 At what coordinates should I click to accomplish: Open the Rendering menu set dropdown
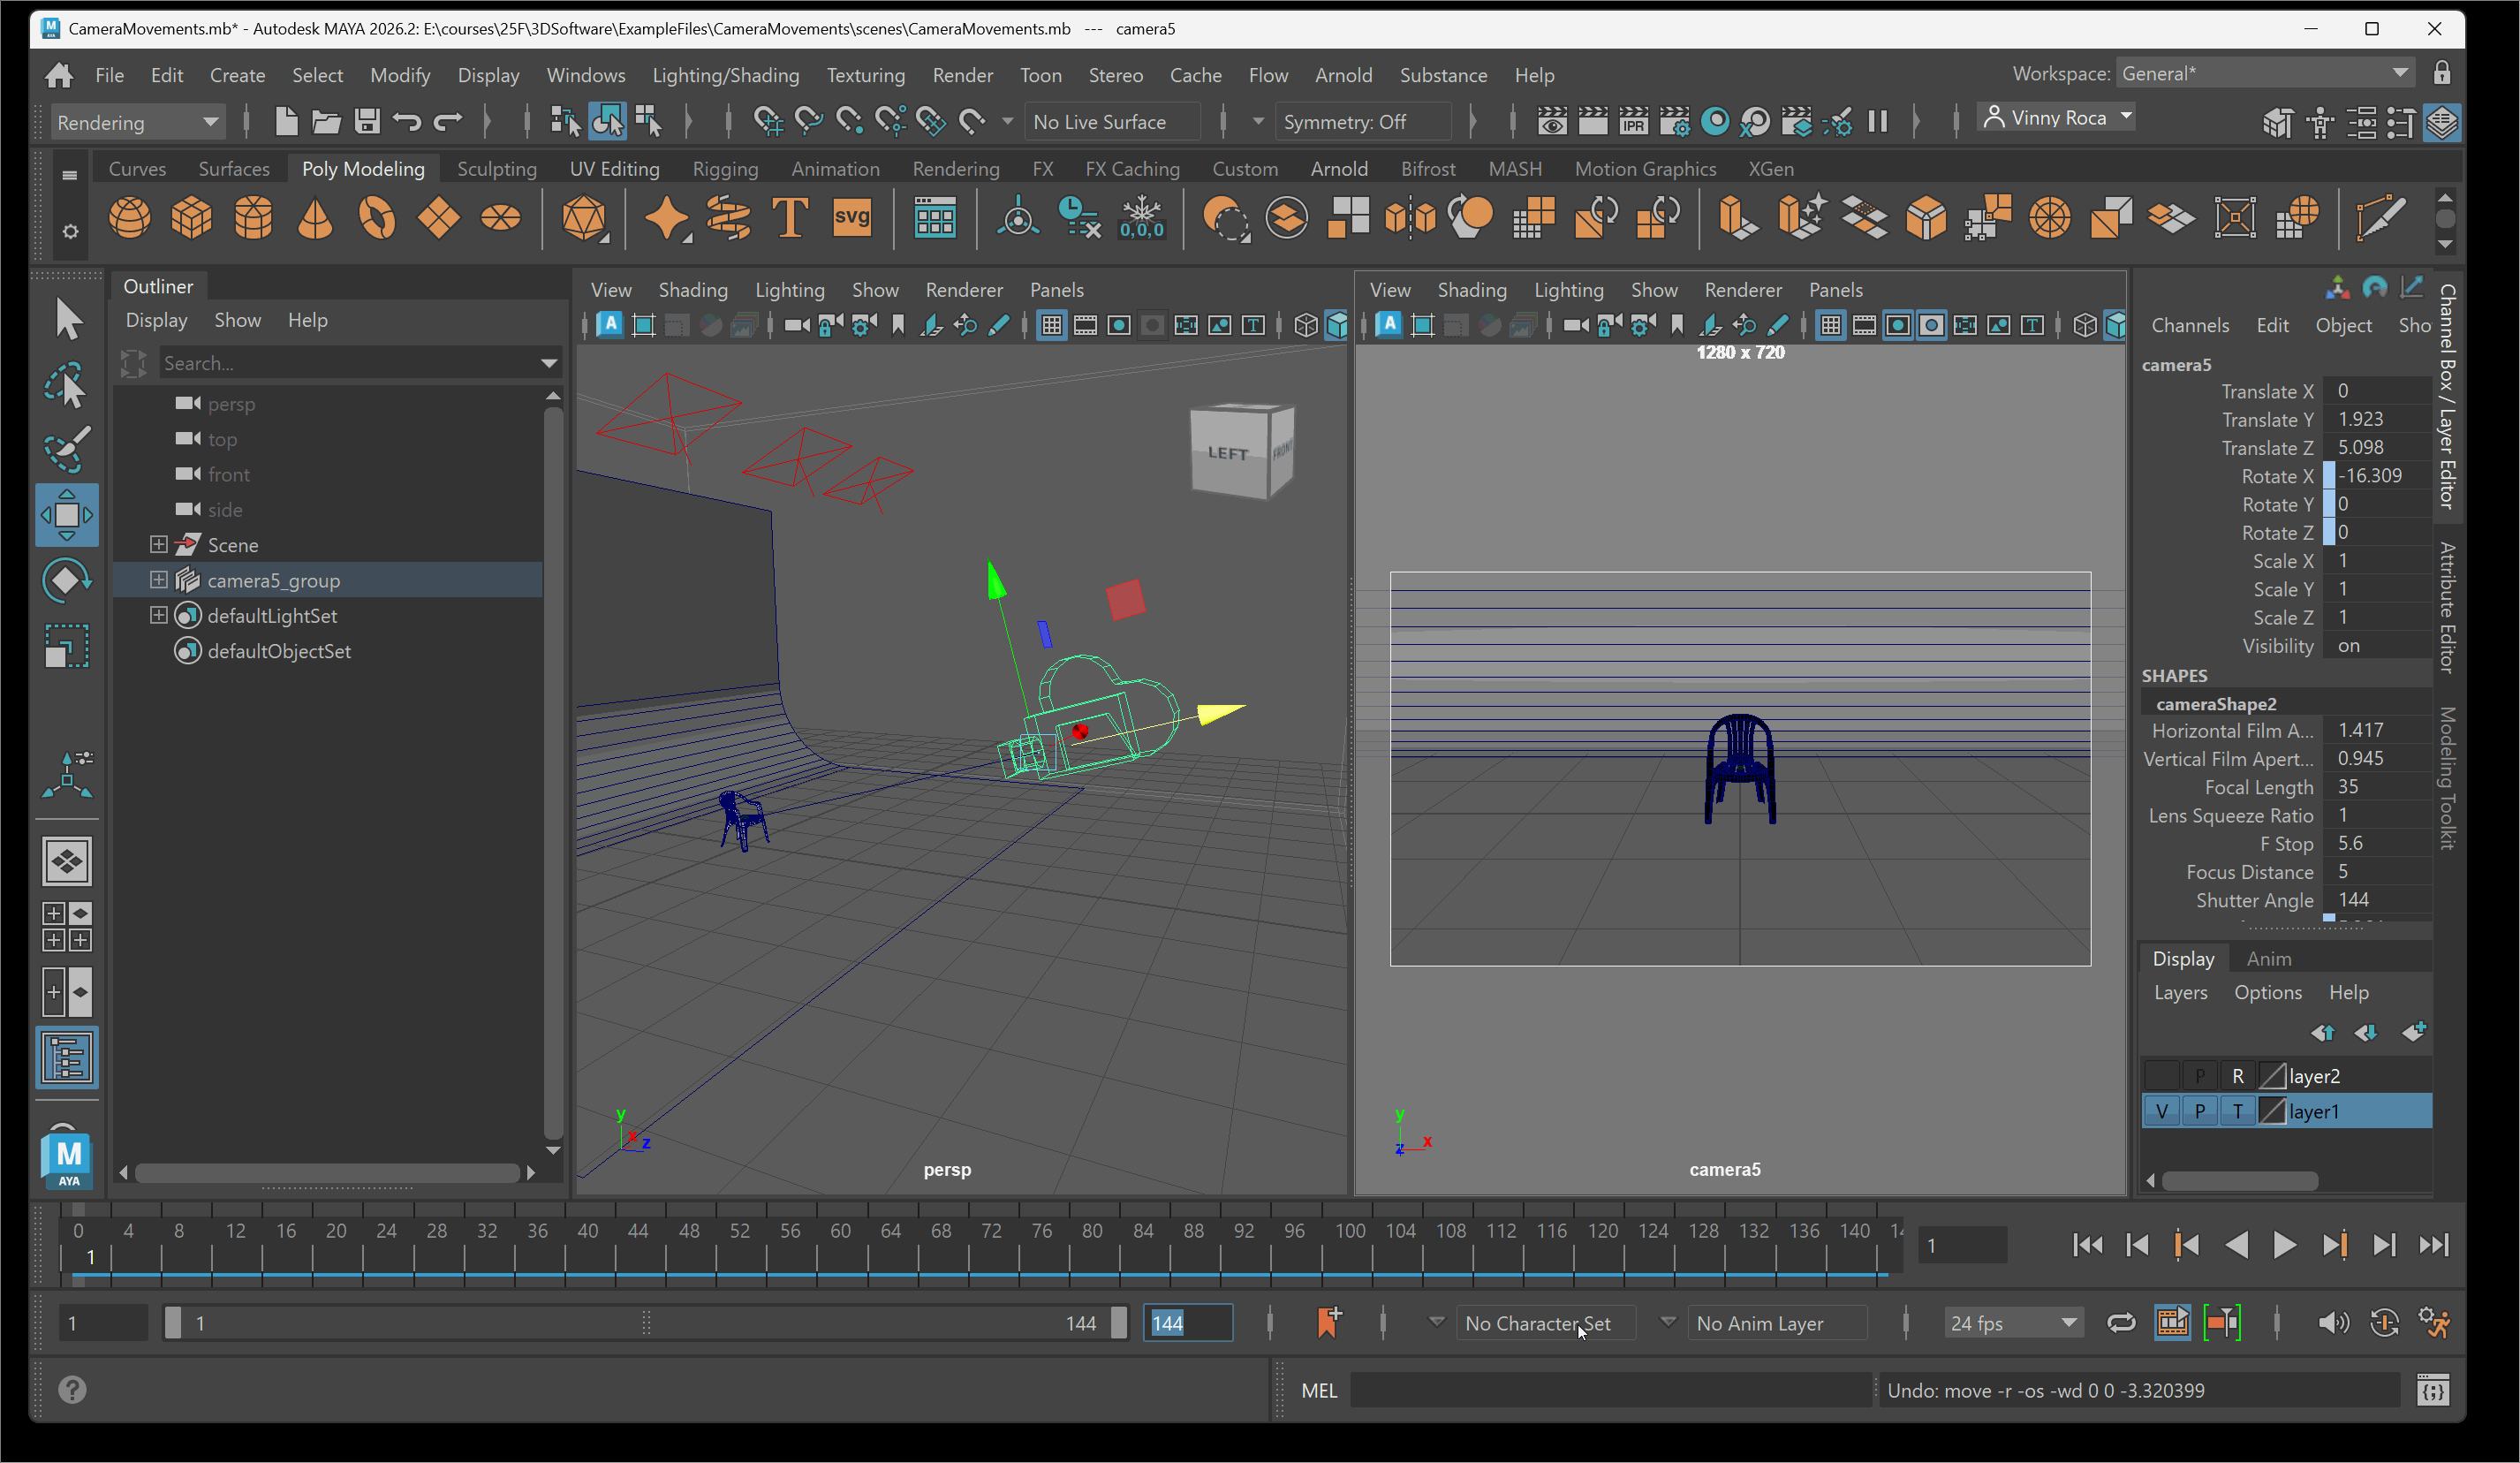pos(136,122)
